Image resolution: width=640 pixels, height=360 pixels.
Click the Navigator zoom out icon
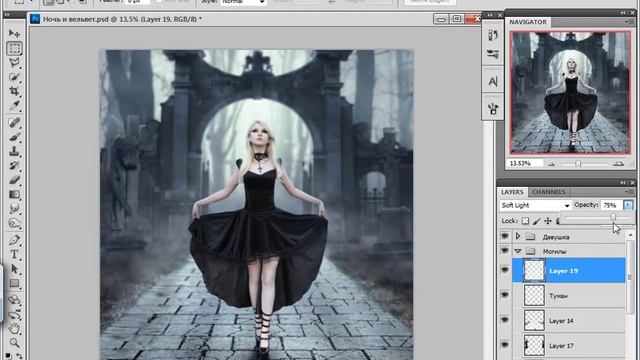551,164
